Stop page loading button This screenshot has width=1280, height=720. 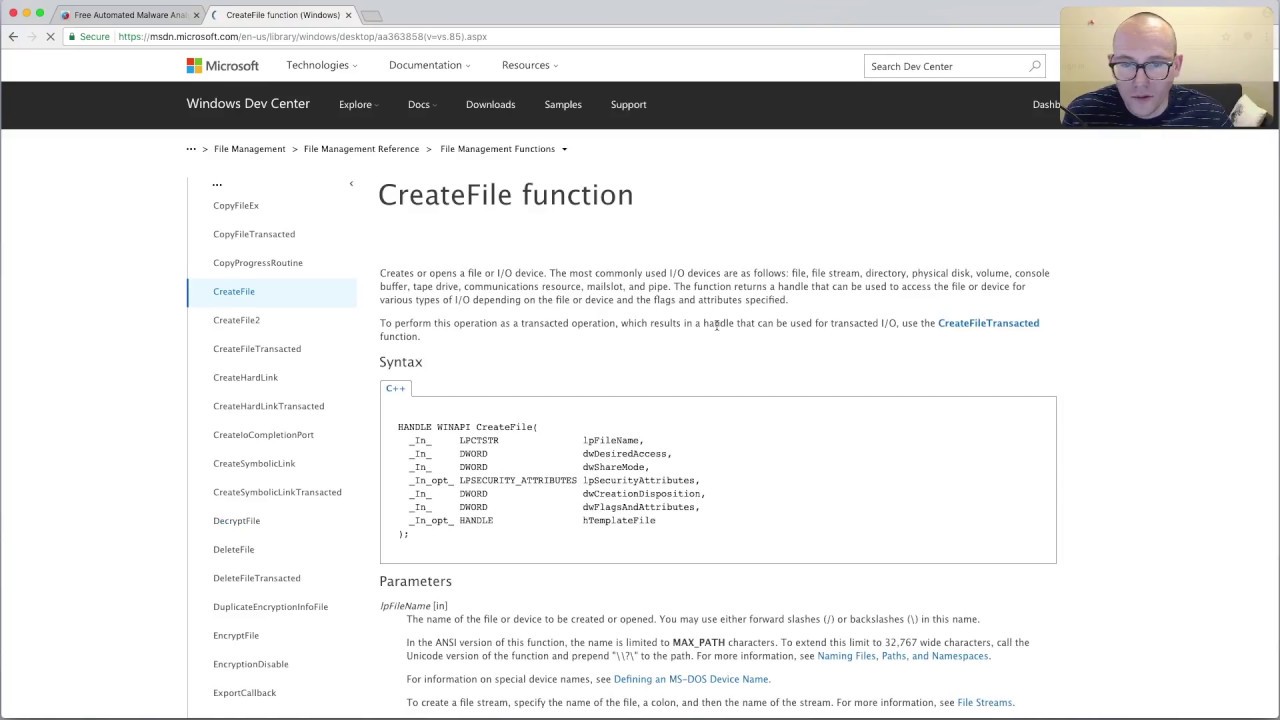coord(50,36)
